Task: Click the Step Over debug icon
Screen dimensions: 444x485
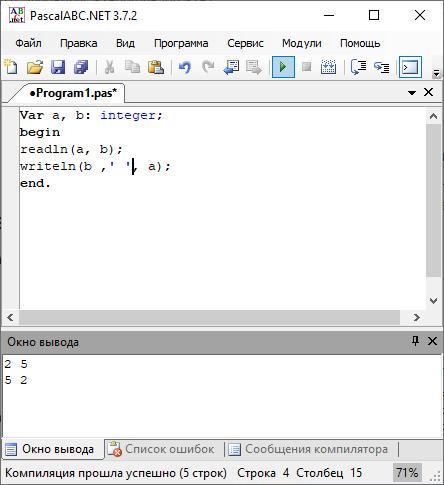Action: click(381, 67)
